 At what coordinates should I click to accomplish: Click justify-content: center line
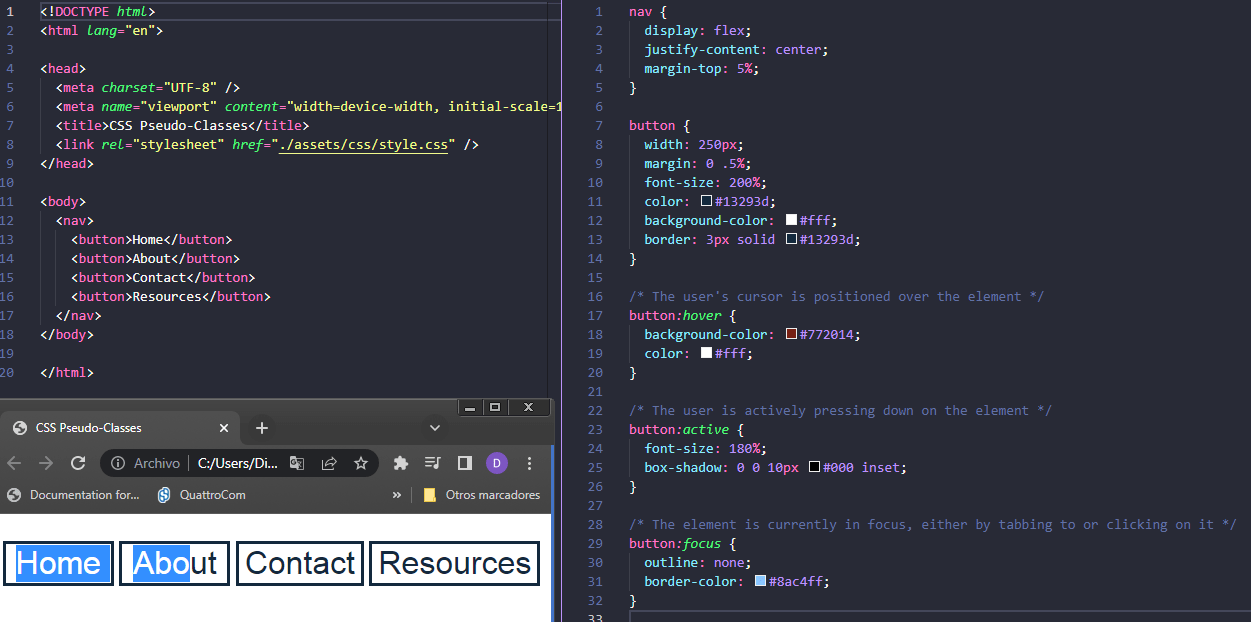pyautogui.click(x=736, y=49)
